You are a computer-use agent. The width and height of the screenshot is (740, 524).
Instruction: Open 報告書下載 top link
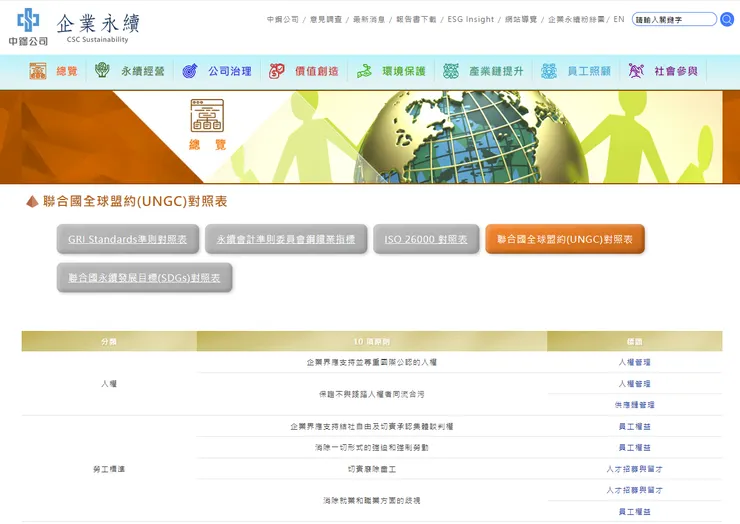pos(416,19)
